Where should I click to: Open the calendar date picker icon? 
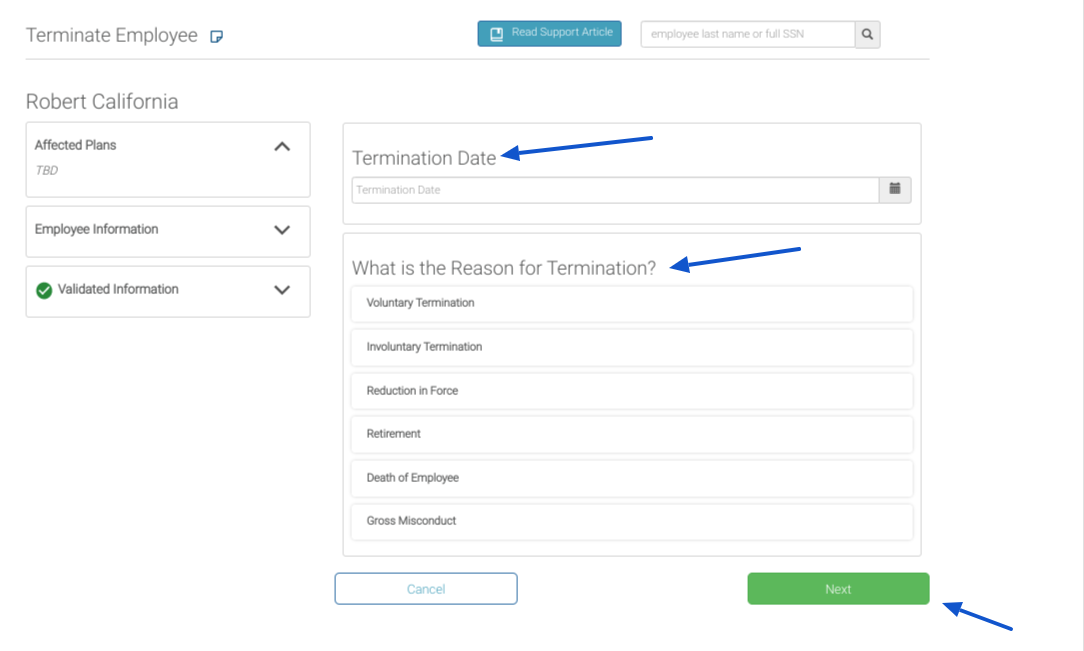pos(895,189)
